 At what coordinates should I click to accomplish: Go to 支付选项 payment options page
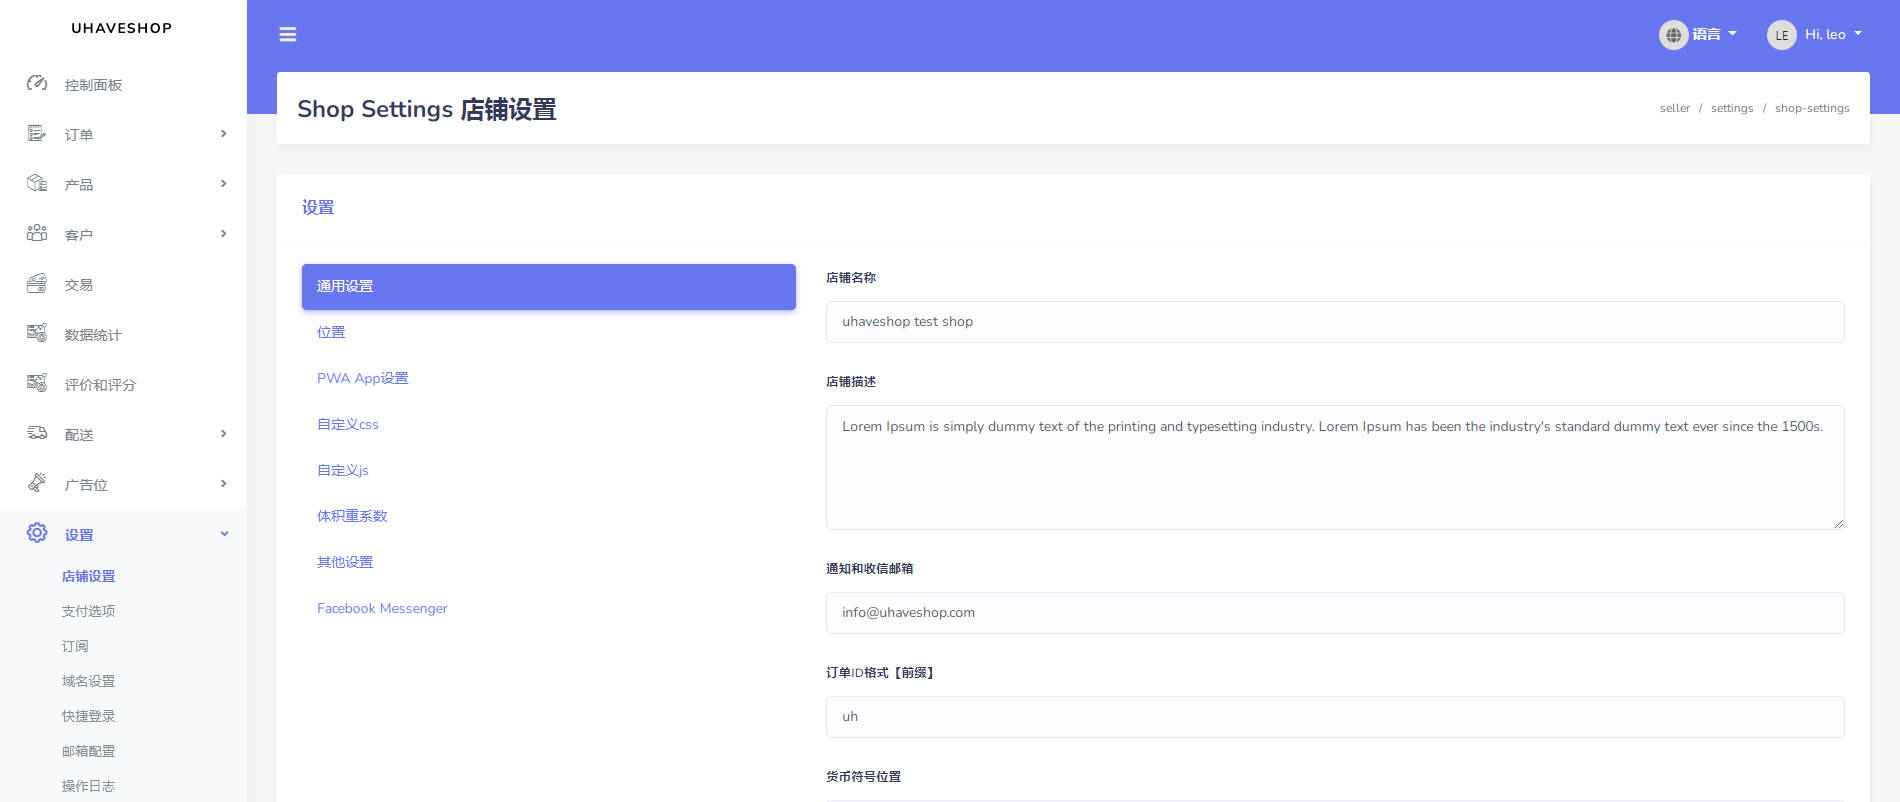tap(88, 611)
